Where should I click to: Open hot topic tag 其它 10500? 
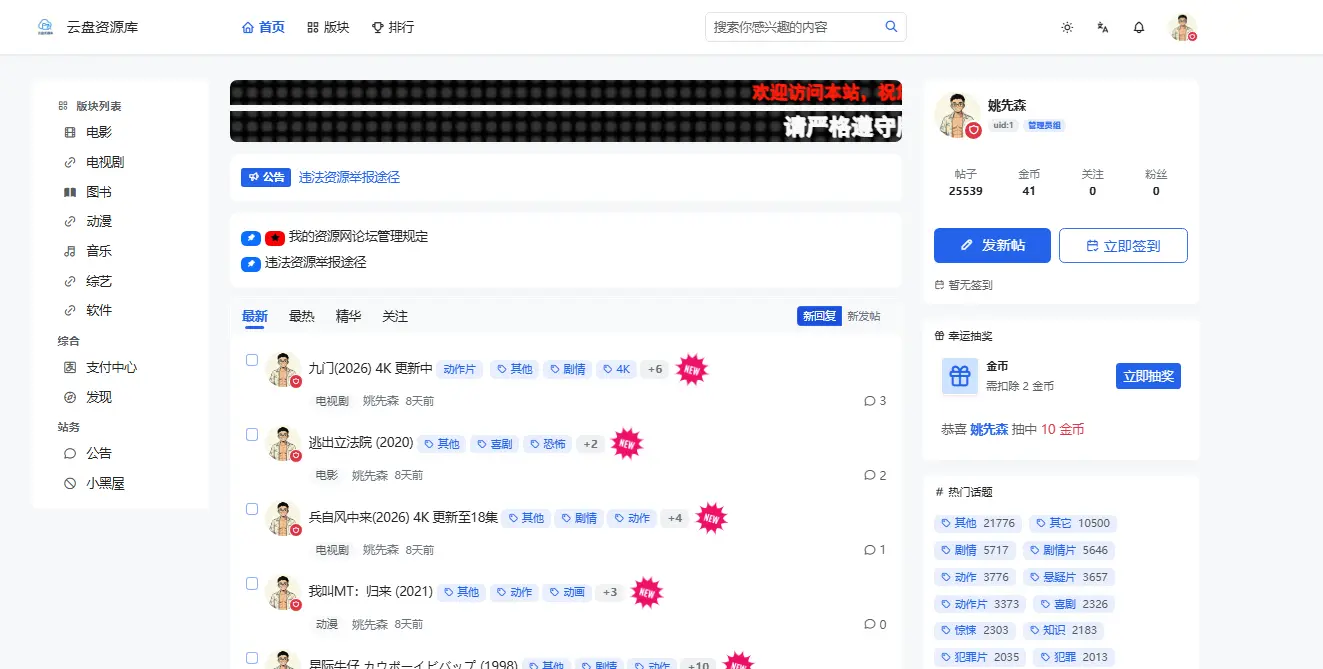(1073, 523)
